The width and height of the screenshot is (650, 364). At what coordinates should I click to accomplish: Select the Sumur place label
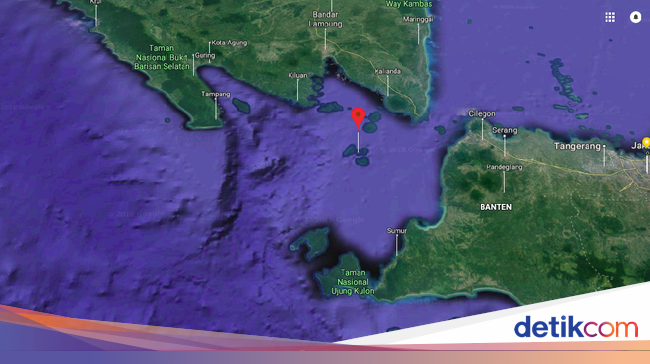pos(397,231)
